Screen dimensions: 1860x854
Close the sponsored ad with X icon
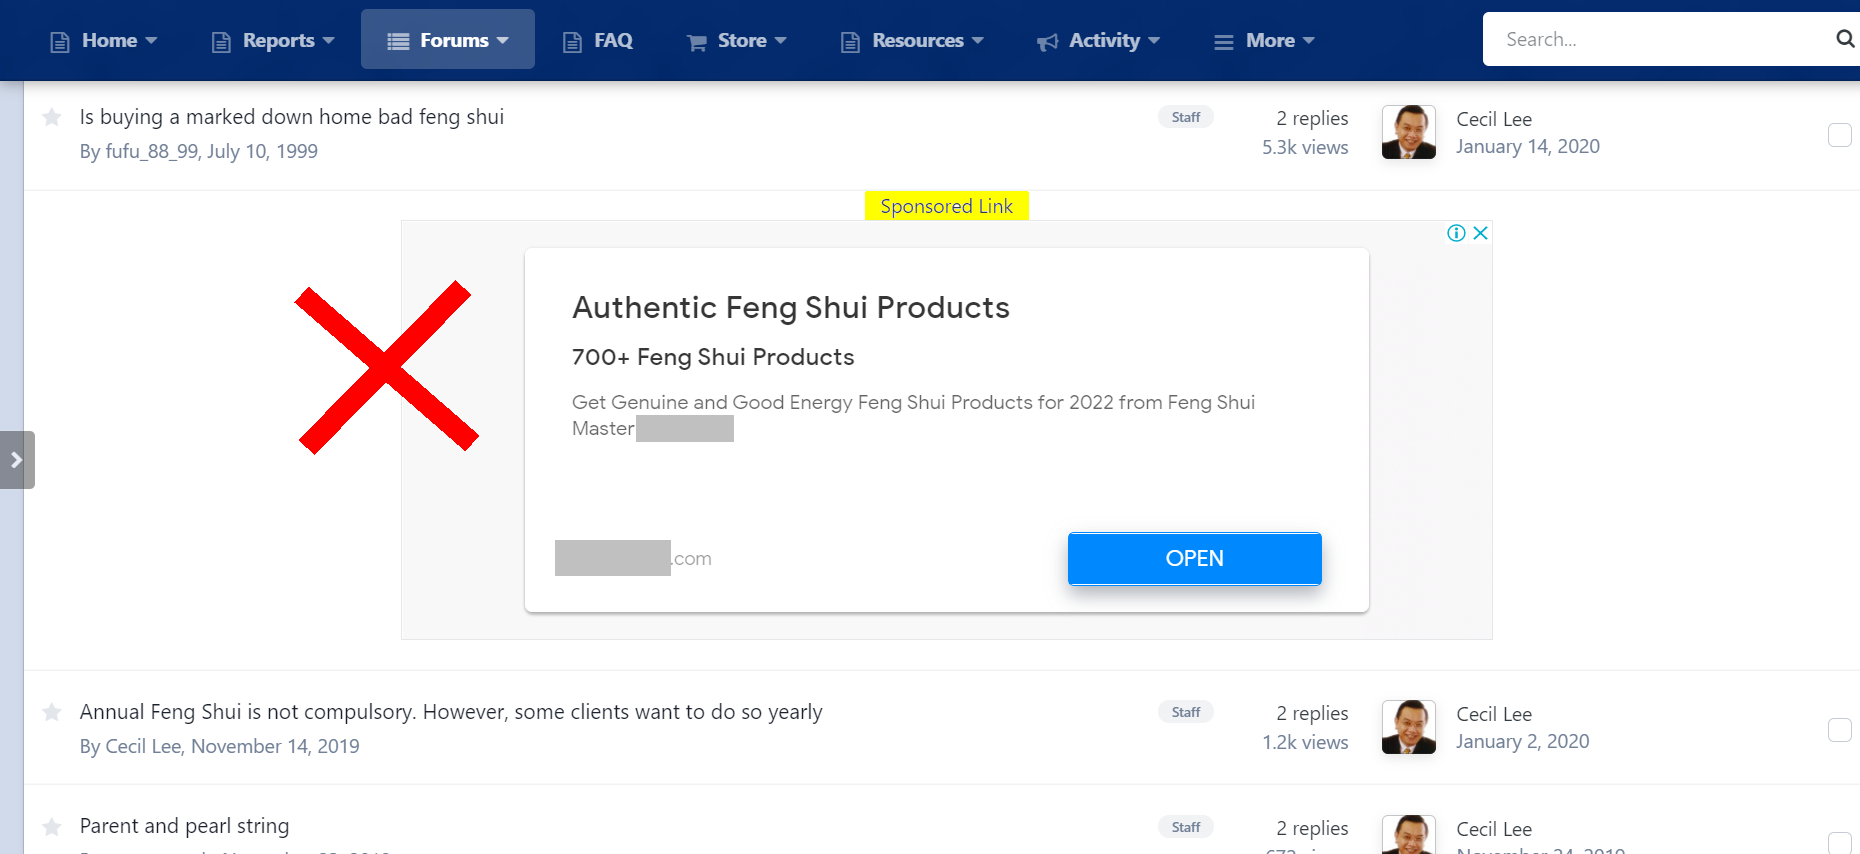(x=1481, y=233)
